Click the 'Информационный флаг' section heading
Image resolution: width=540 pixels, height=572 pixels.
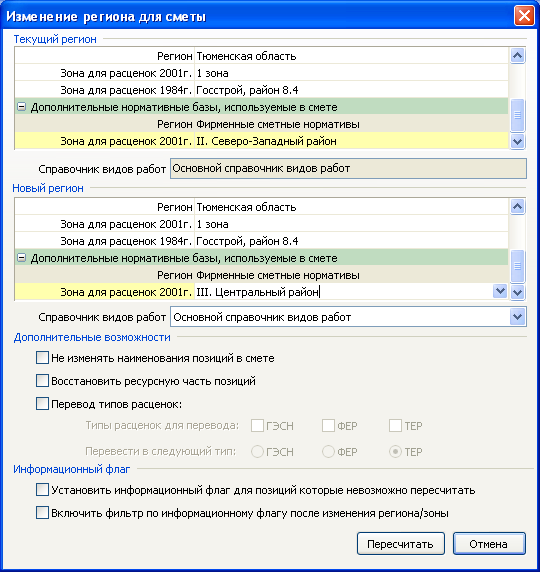[x=72, y=469]
